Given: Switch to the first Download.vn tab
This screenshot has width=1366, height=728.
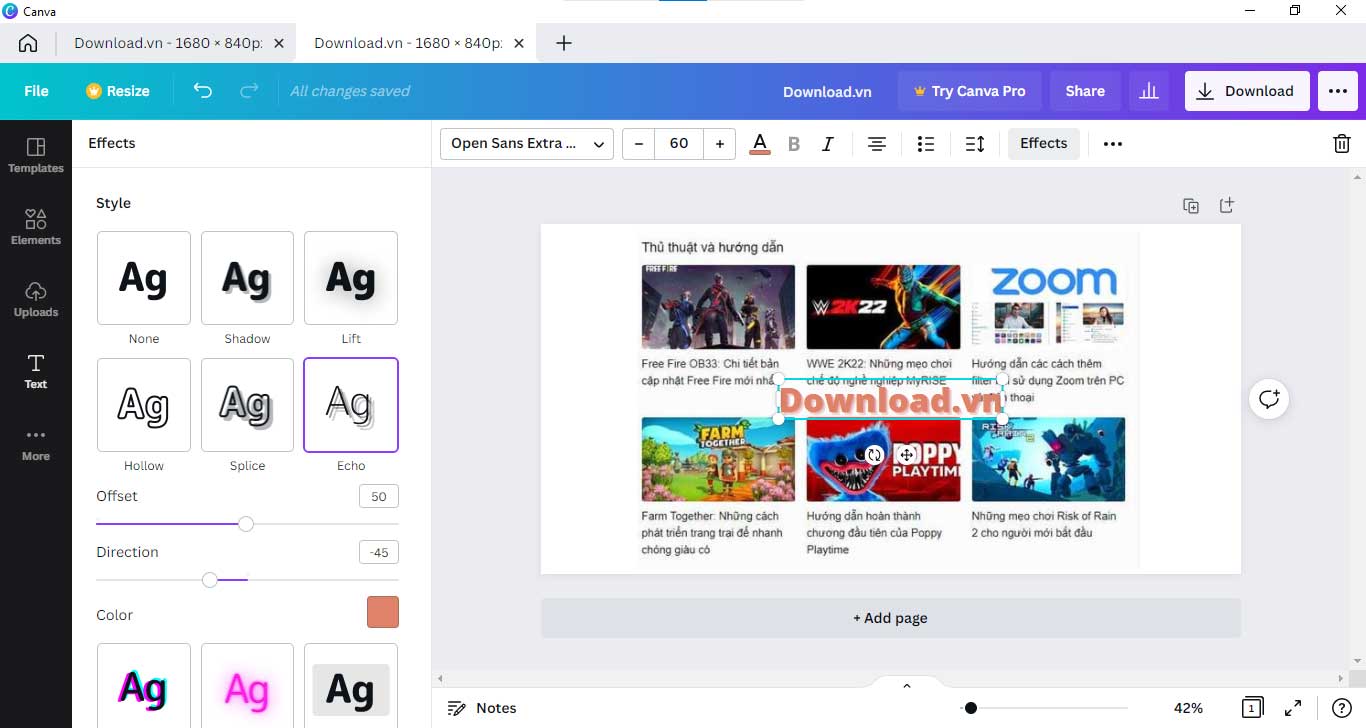Looking at the screenshot, I should click(x=167, y=43).
